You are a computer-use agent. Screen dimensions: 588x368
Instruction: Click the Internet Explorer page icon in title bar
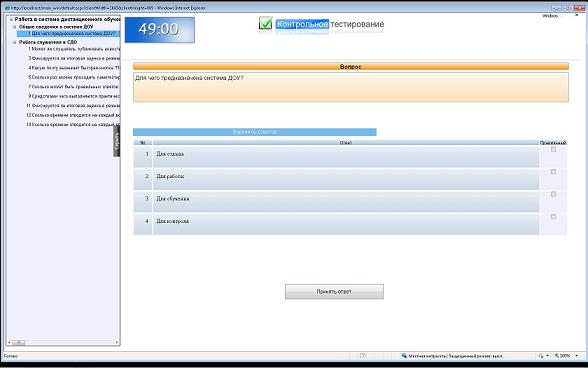(7, 8)
